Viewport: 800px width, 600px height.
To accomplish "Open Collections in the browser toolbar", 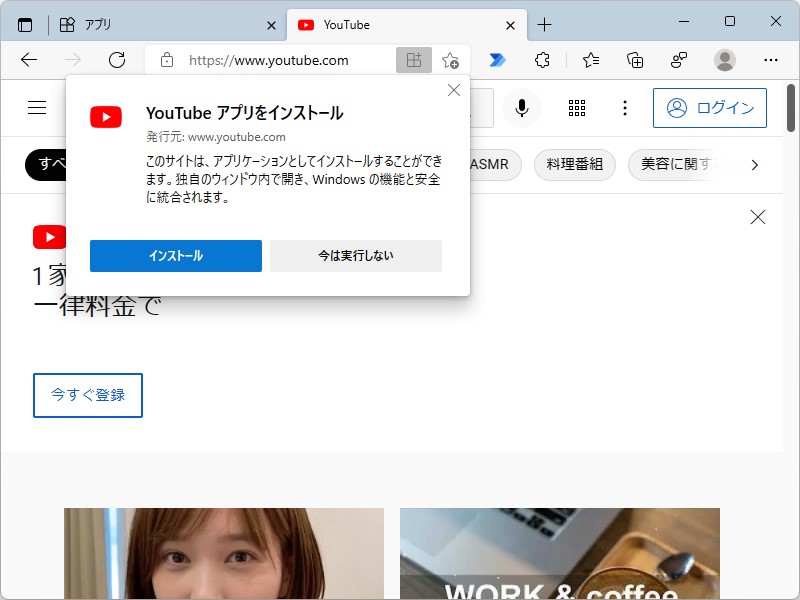I will click(634, 60).
